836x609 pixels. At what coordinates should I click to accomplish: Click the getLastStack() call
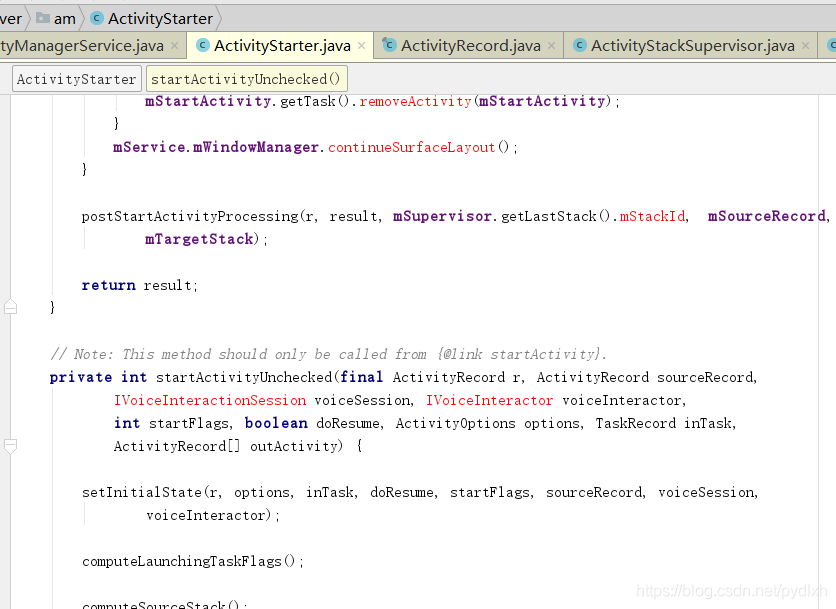tap(556, 216)
